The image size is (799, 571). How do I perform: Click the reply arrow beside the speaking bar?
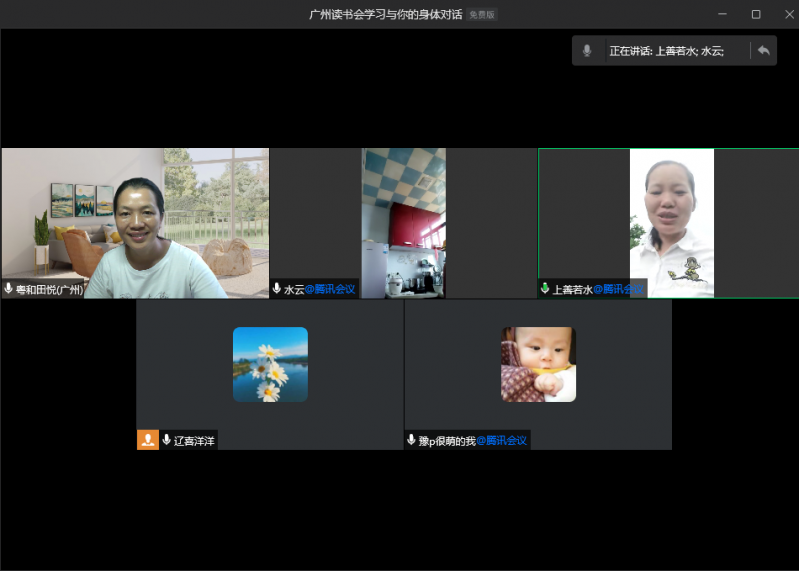point(763,51)
